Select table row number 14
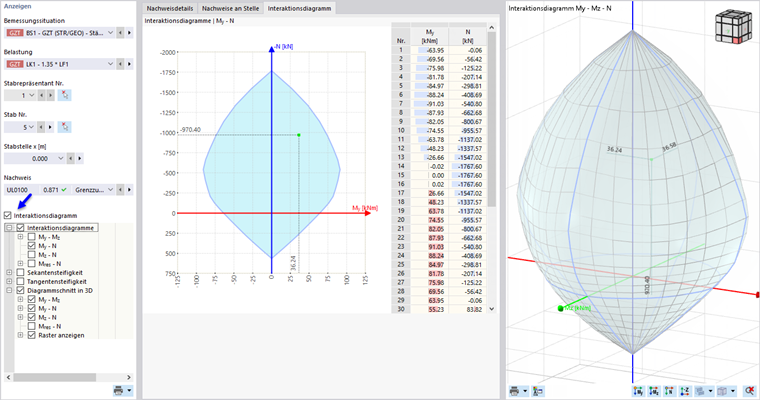This screenshot has height=400, width=760. [401, 166]
